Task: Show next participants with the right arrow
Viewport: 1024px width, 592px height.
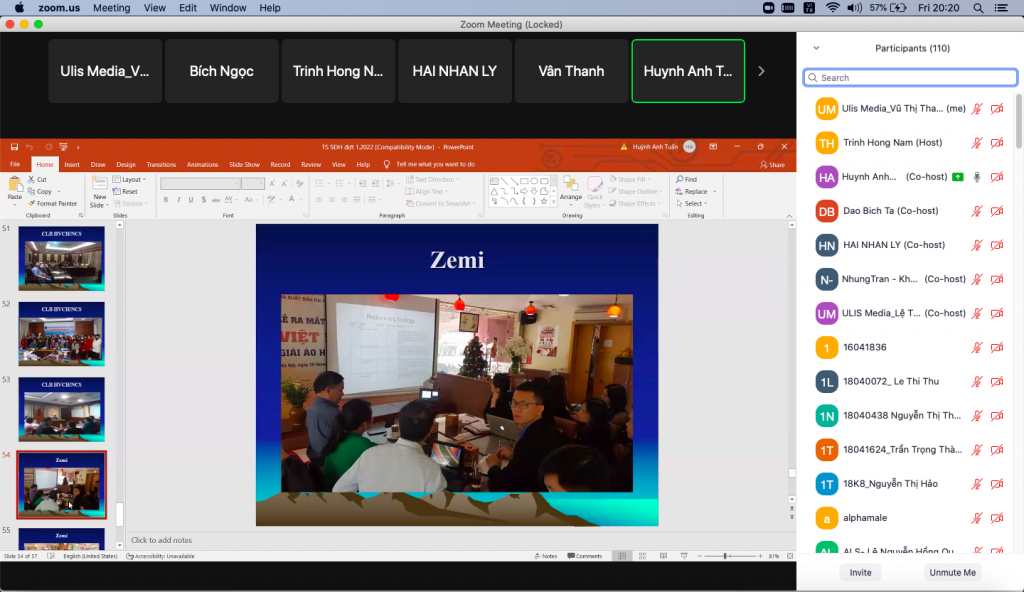Action: (x=761, y=71)
